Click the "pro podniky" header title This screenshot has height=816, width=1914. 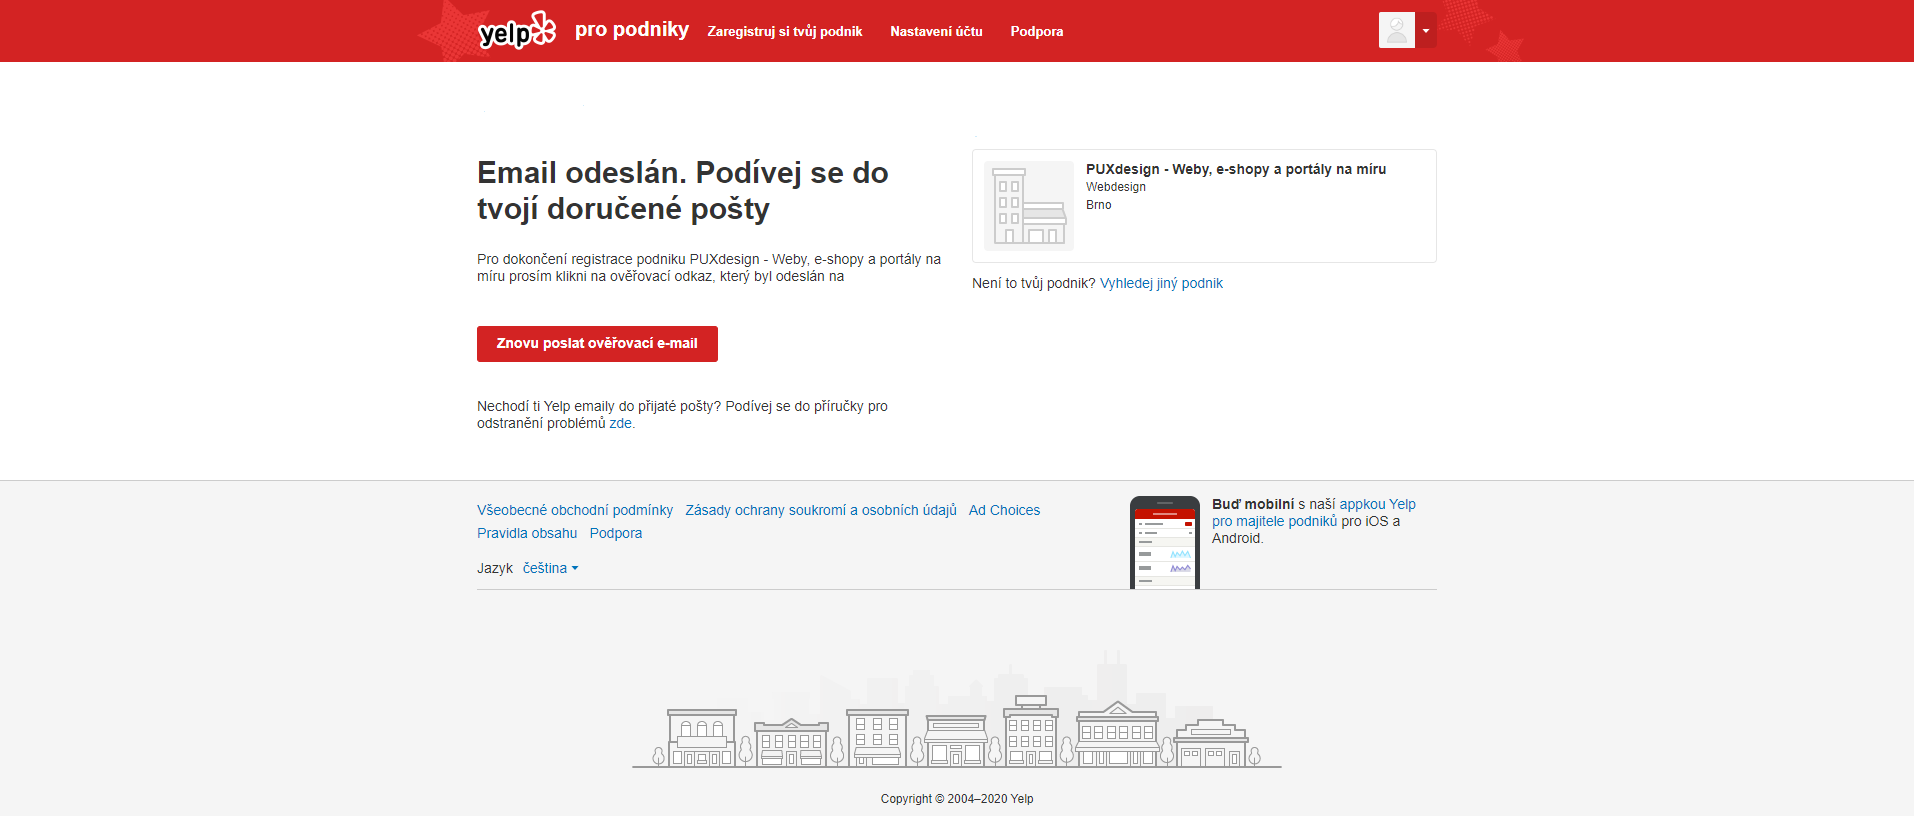[x=631, y=30]
